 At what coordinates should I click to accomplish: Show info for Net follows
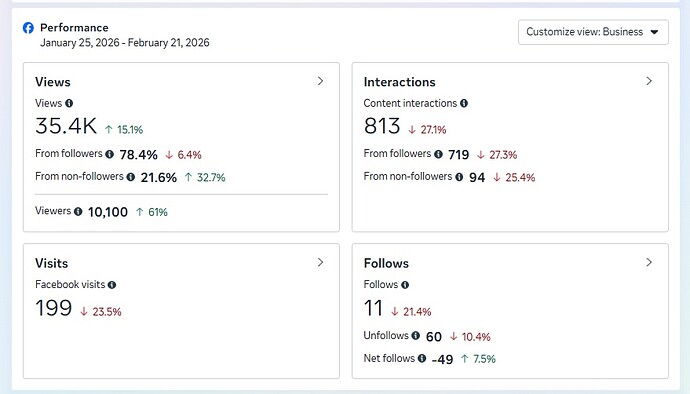click(422, 358)
